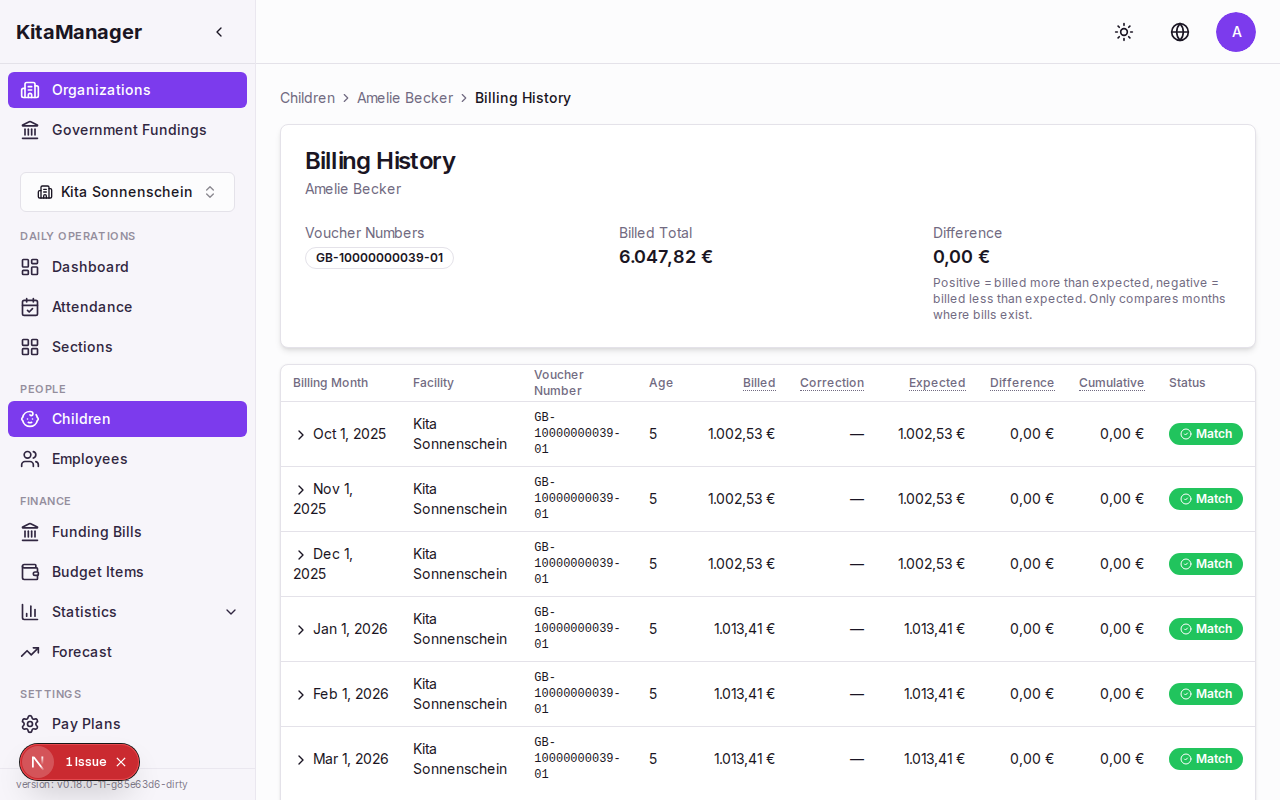Open the Attendance section

(x=94, y=306)
